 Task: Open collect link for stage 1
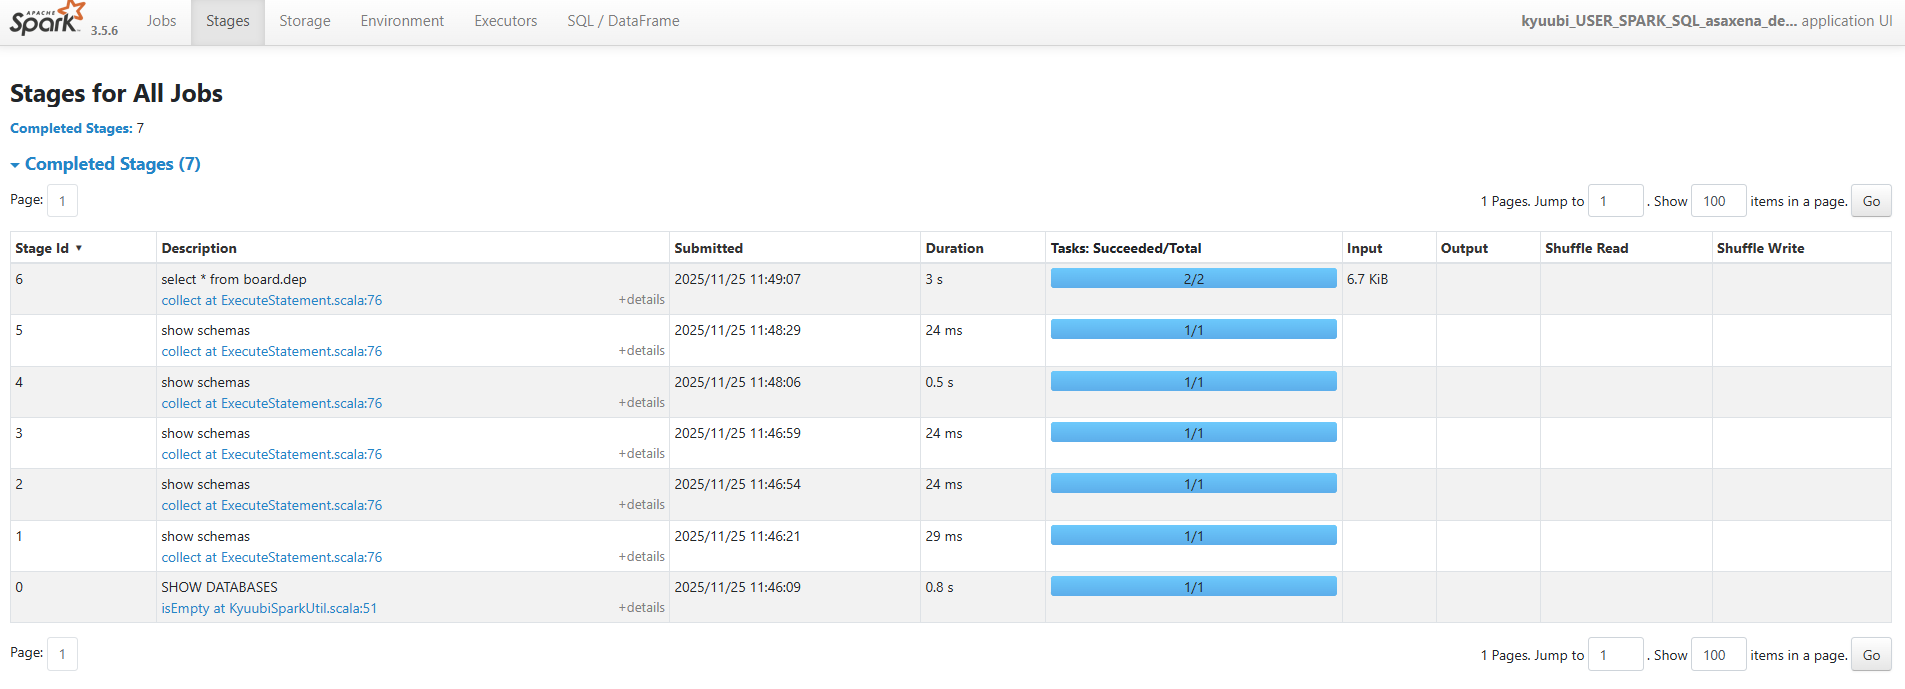[271, 557]
